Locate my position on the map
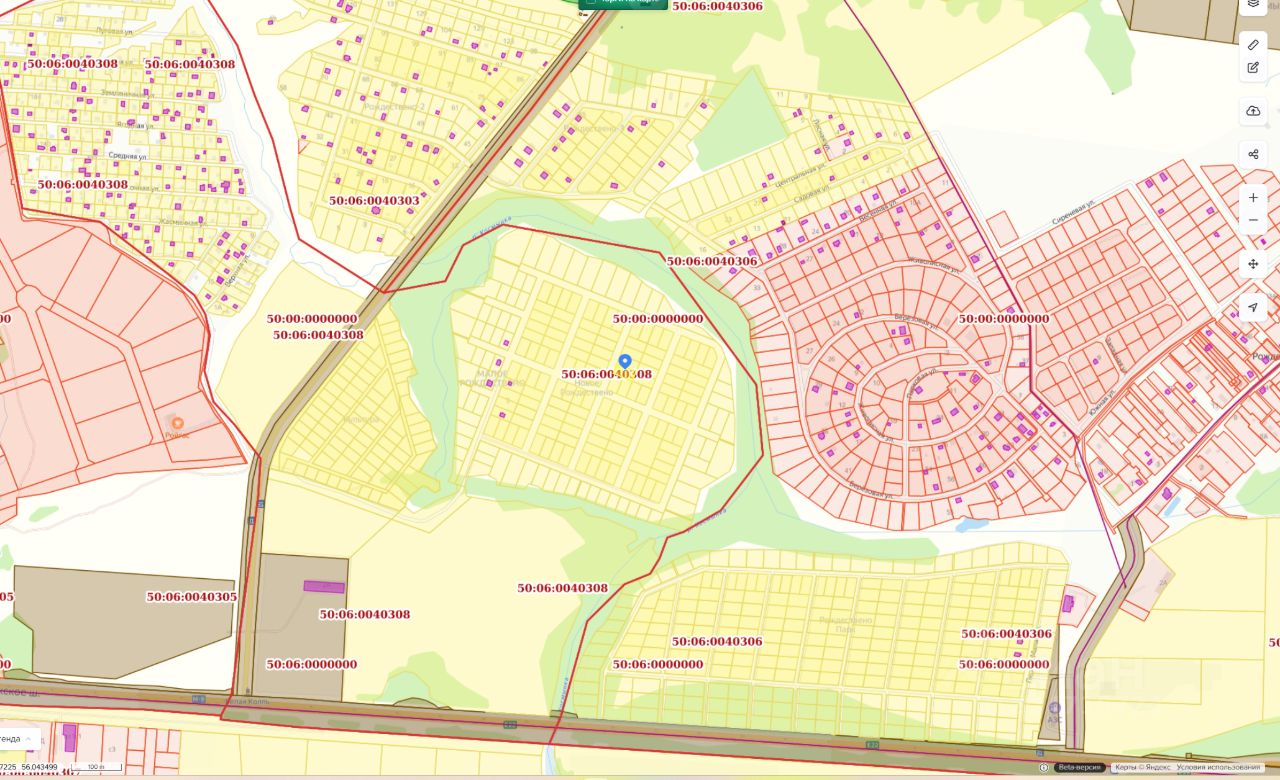Image resolution: width=1280 pixels, height=780 pixels. pyautogui.click(x=1253, y=307)
